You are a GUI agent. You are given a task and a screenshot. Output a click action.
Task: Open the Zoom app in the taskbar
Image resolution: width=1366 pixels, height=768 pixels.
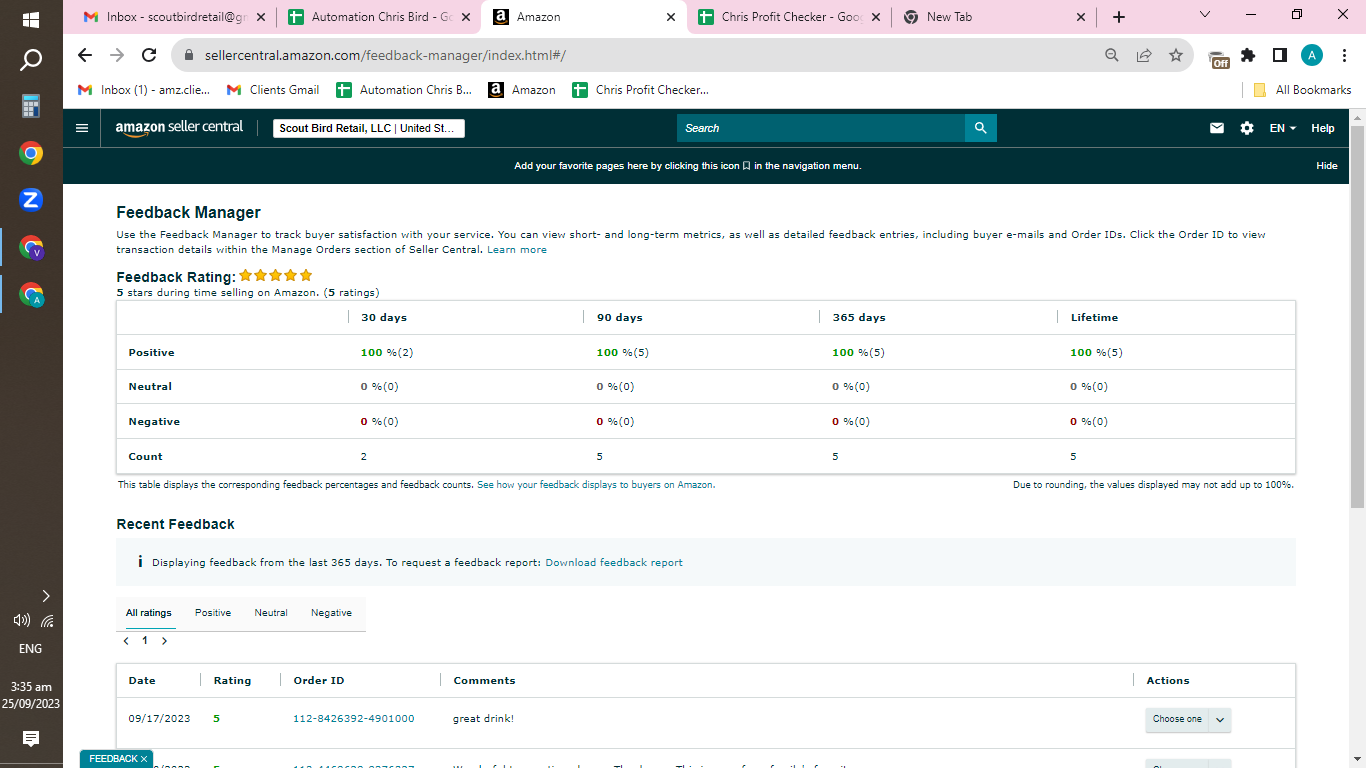31,200
